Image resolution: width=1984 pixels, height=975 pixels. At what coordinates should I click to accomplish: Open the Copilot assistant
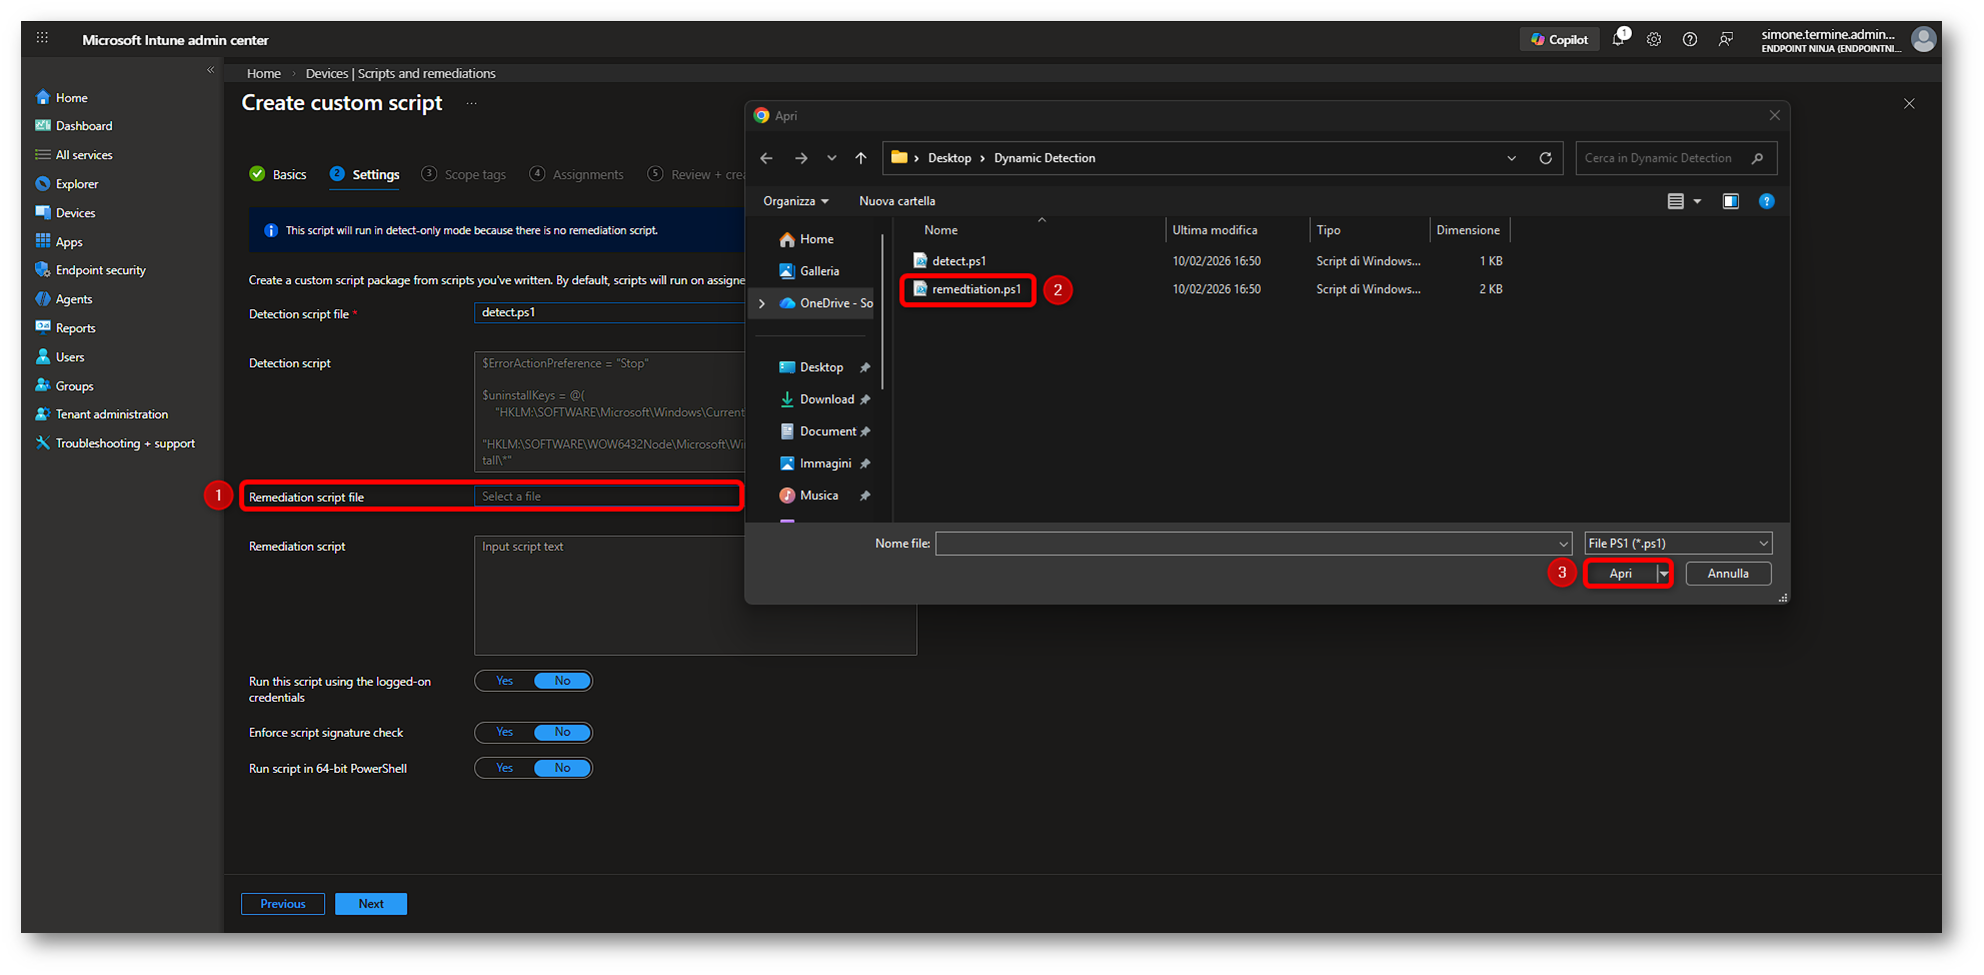pyautogui.click(x=1559, y=40)
